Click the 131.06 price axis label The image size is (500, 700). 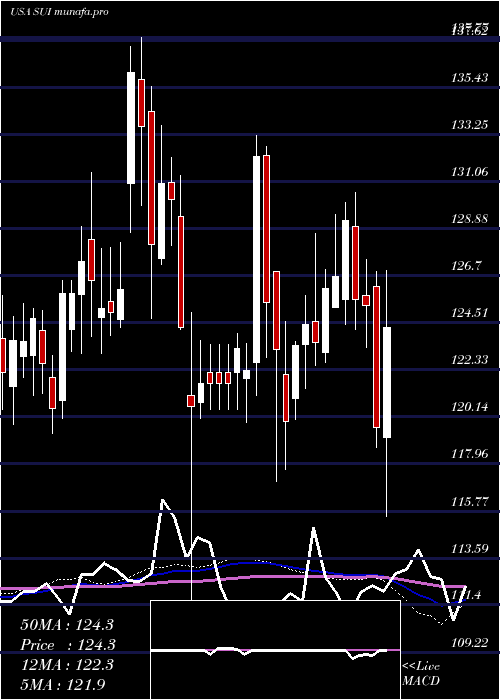click(469, 172)
